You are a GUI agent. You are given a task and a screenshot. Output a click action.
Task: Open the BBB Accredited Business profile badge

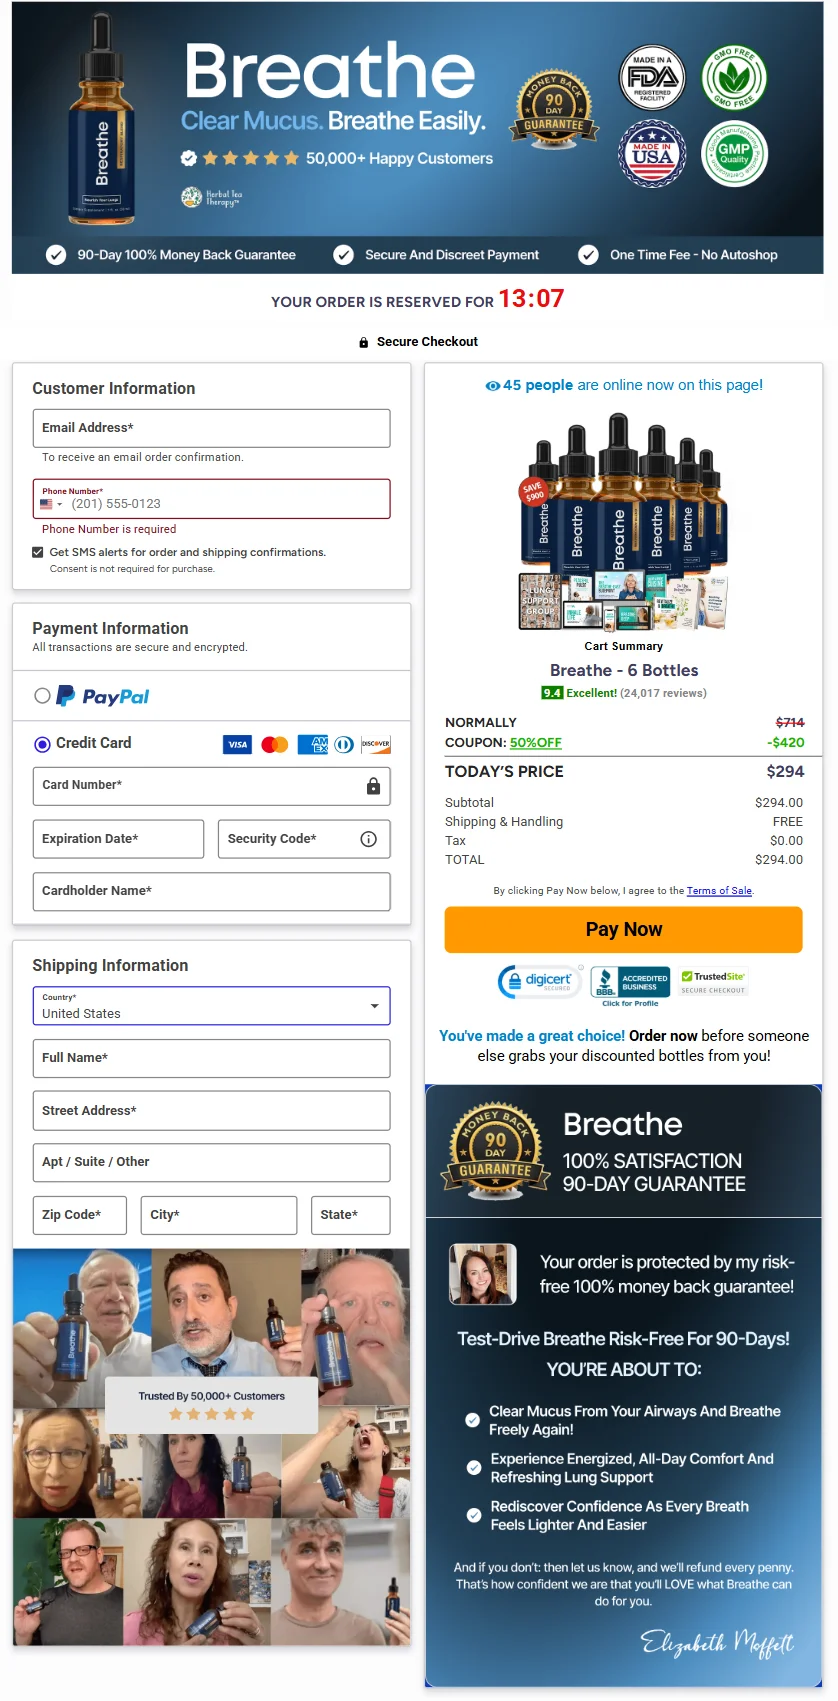pos(630,986)
